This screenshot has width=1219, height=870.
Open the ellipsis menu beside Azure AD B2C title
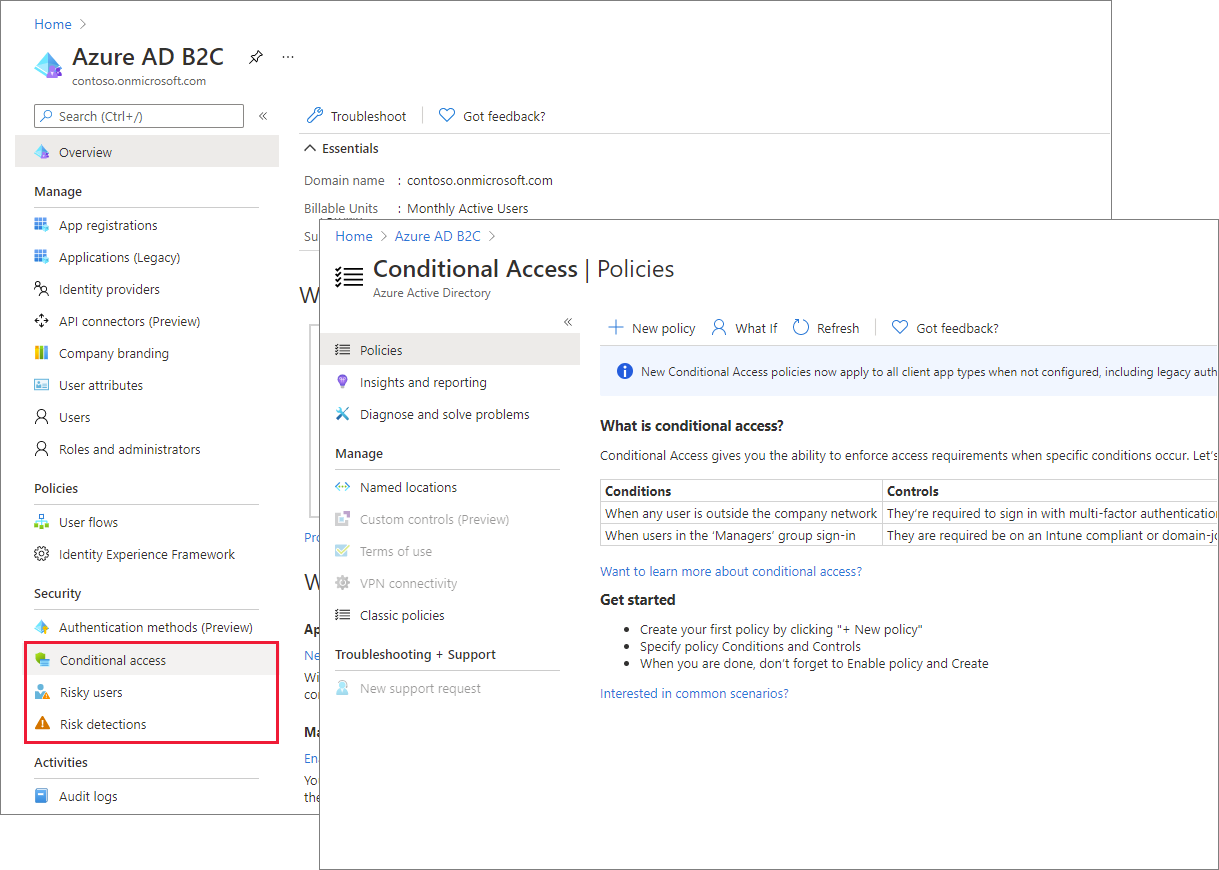288,57
